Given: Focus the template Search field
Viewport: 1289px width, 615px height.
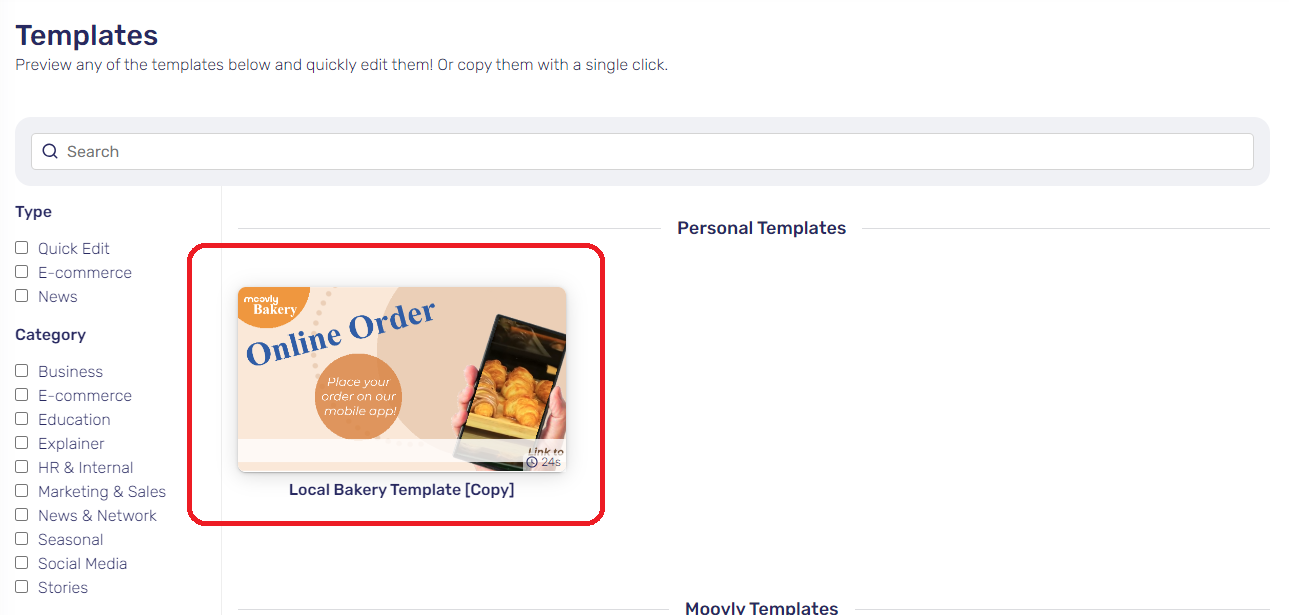Looking at the screenshot, I should [642, 152].
